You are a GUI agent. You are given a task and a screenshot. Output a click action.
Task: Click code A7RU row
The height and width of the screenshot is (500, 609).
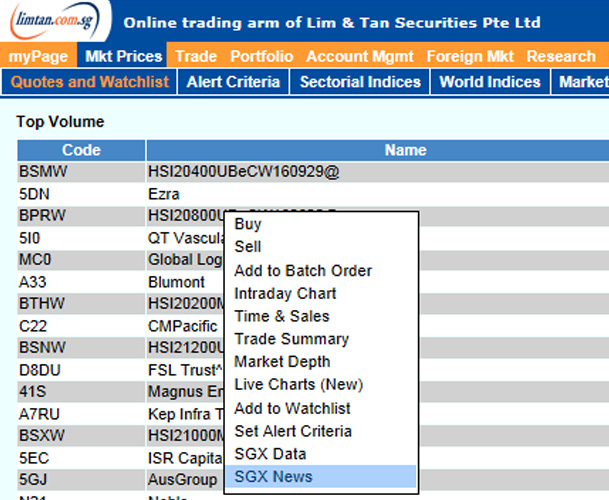(x=39, y=414)
